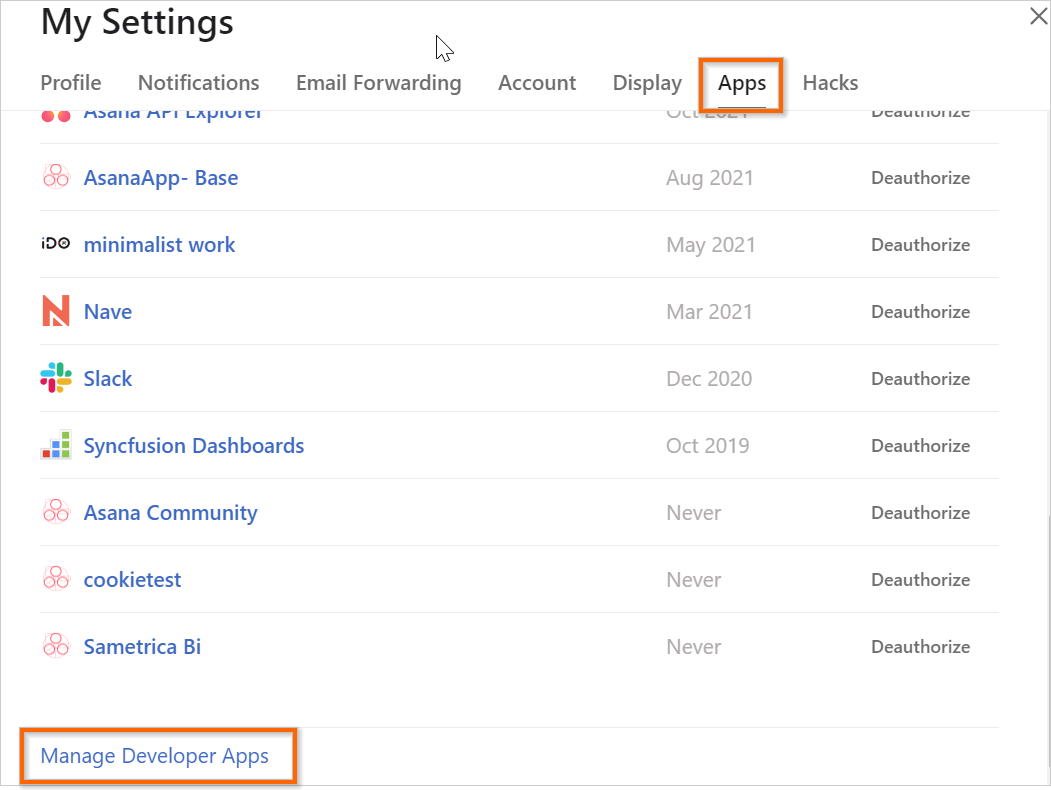Open the Asana Community link
The width and height of the screenshot is (1051, 790).
click(x=170, y=513)
